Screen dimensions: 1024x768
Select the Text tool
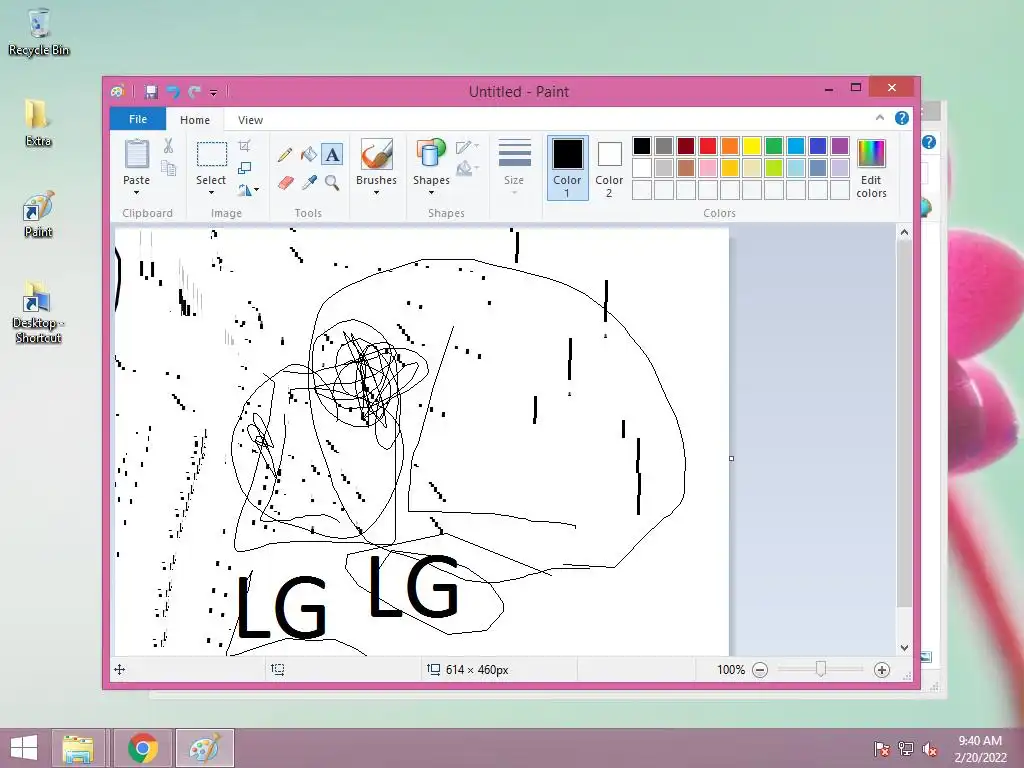click(332, 155)
